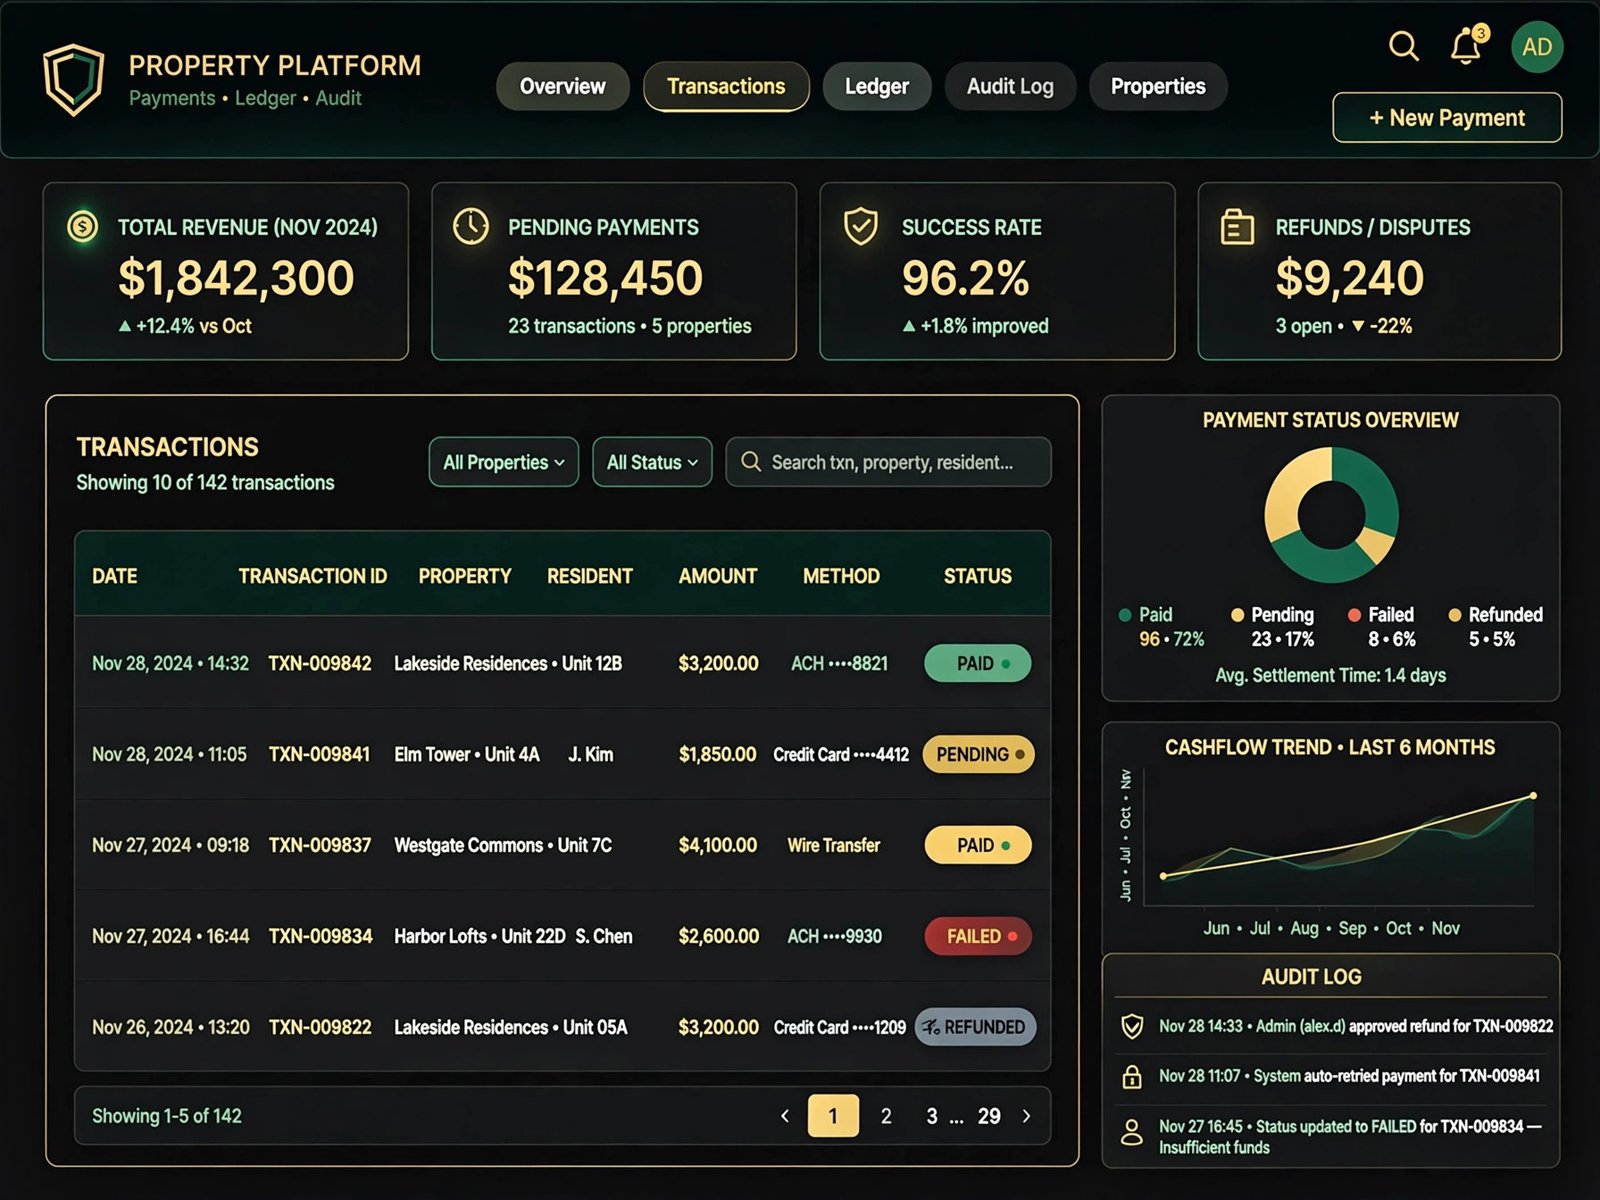Open the Properties tab
This screenshot has width=1600, height=1200.
[x=1158, y=87]
